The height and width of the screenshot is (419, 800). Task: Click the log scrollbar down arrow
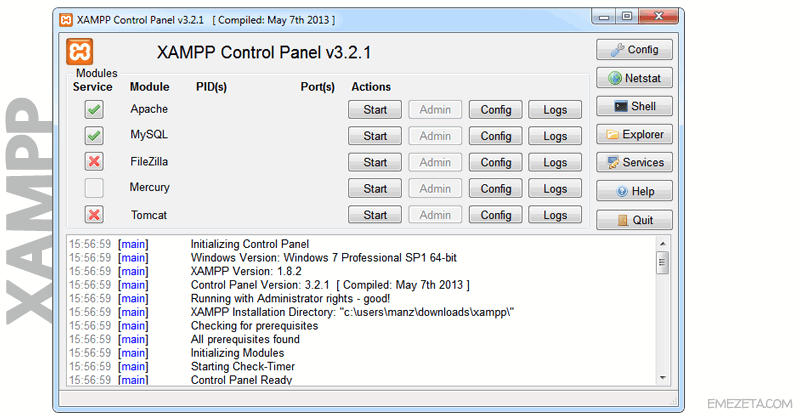coord(663,378)
